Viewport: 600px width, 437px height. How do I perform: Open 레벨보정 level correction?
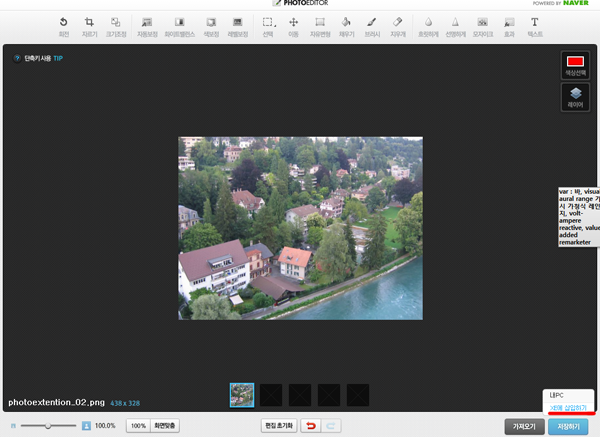238,27
